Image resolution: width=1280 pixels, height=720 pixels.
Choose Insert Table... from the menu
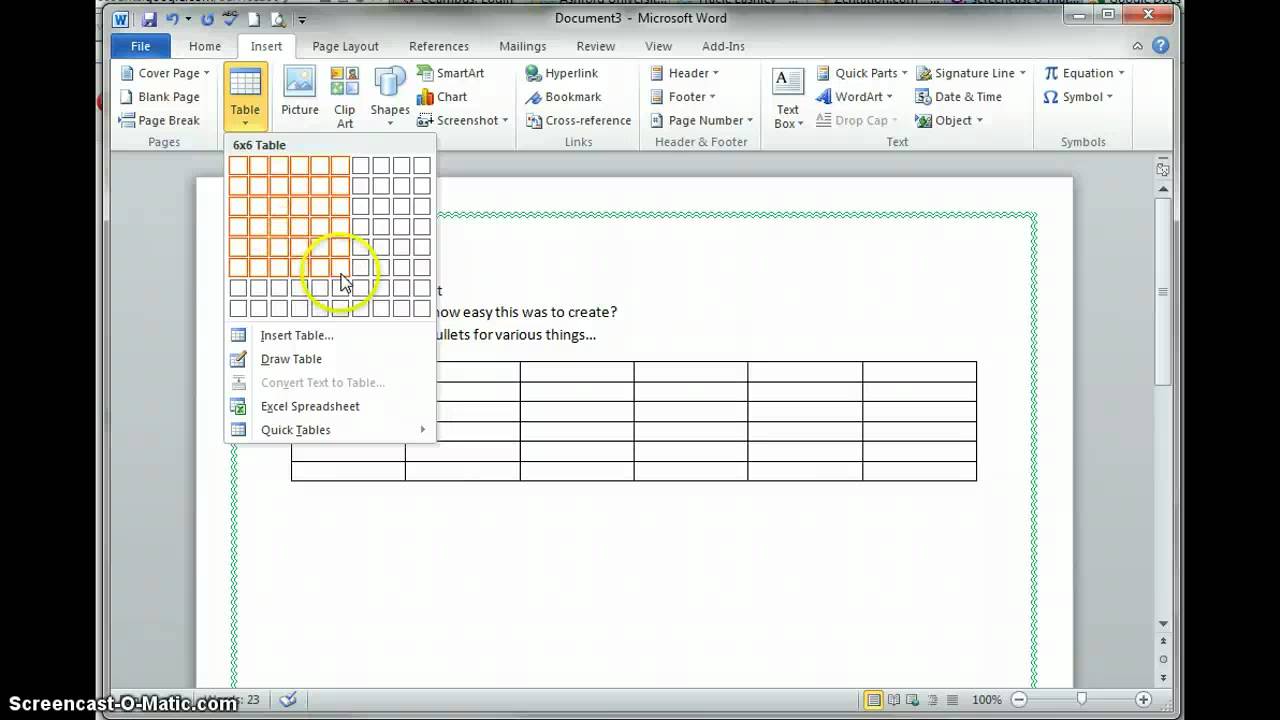pyautogui.click(x=331, y=335)
